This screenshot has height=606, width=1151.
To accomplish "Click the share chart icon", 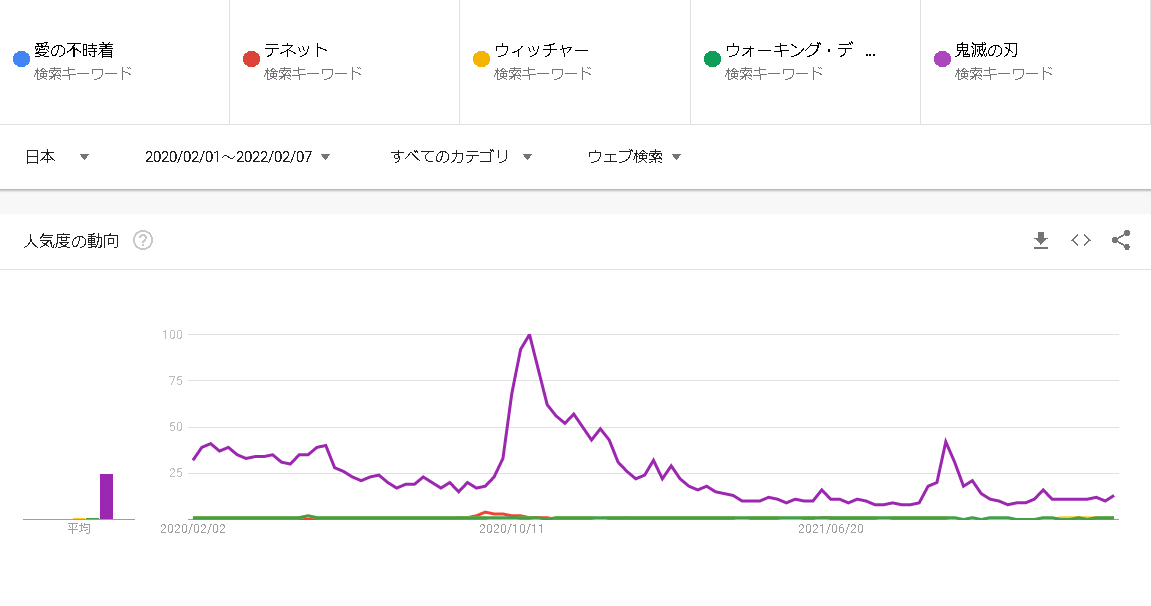I will click(x=1121, y=240).
